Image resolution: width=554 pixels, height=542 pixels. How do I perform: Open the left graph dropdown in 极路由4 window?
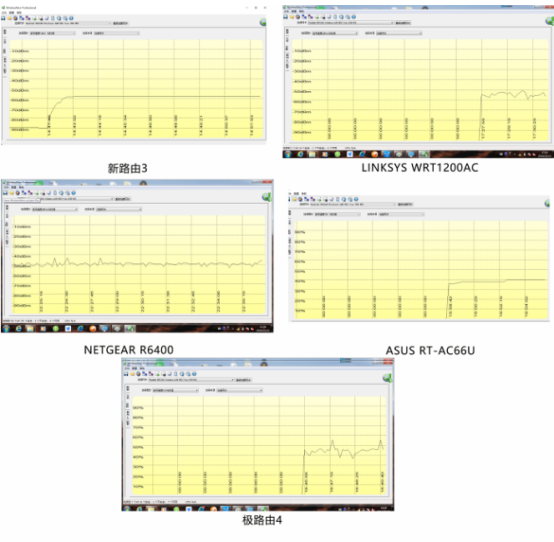176,390
